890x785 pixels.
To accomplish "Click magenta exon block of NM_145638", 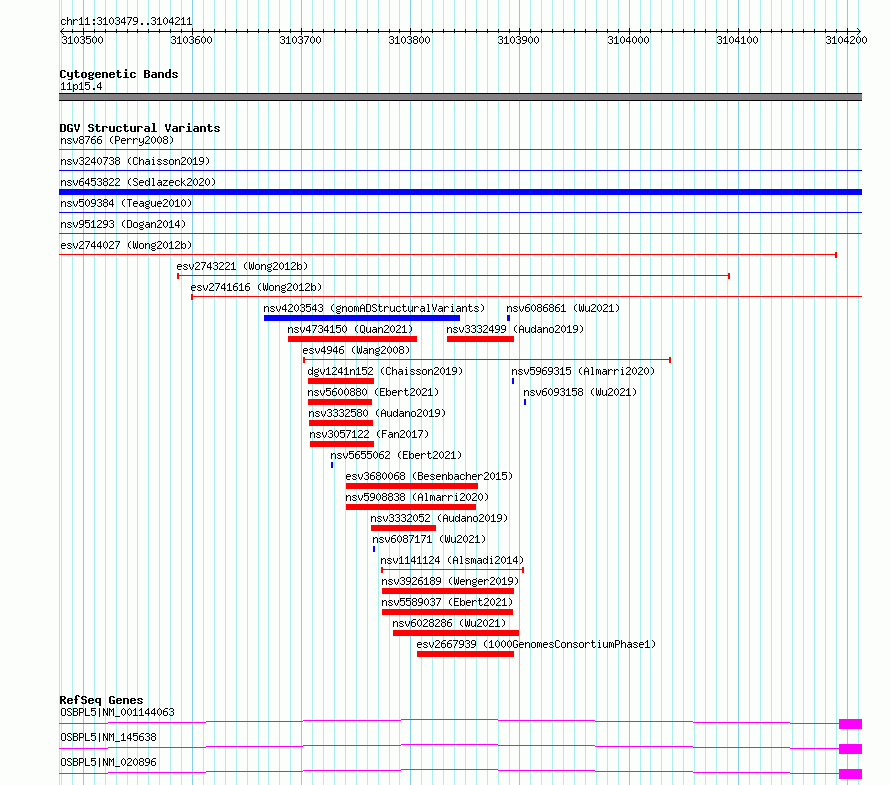I will coord(850,749).
